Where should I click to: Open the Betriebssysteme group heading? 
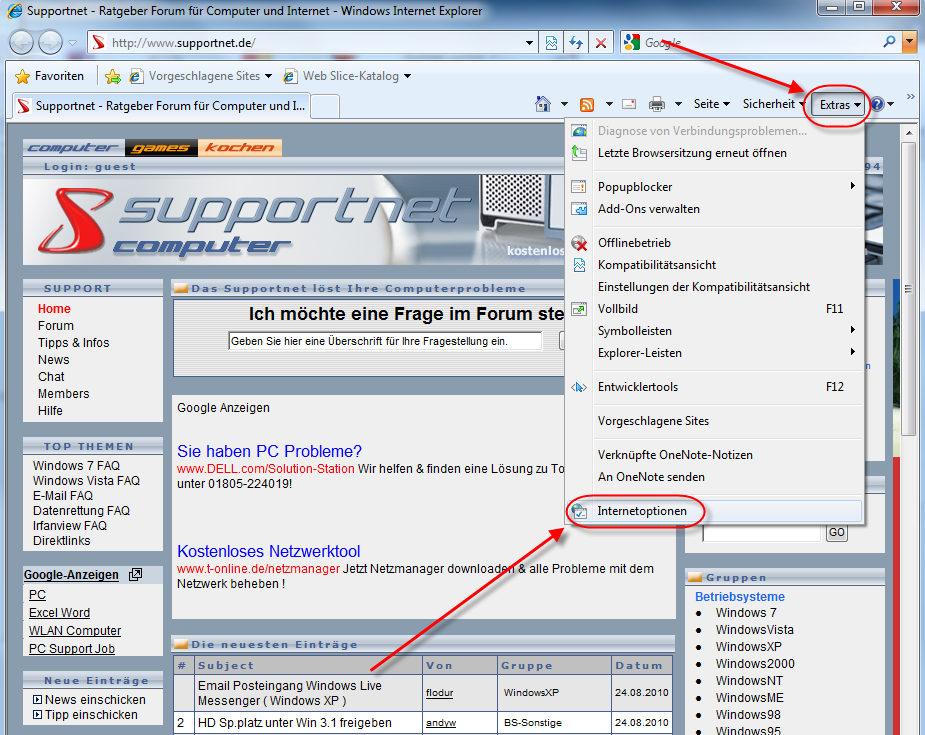[x=740, y=596]
